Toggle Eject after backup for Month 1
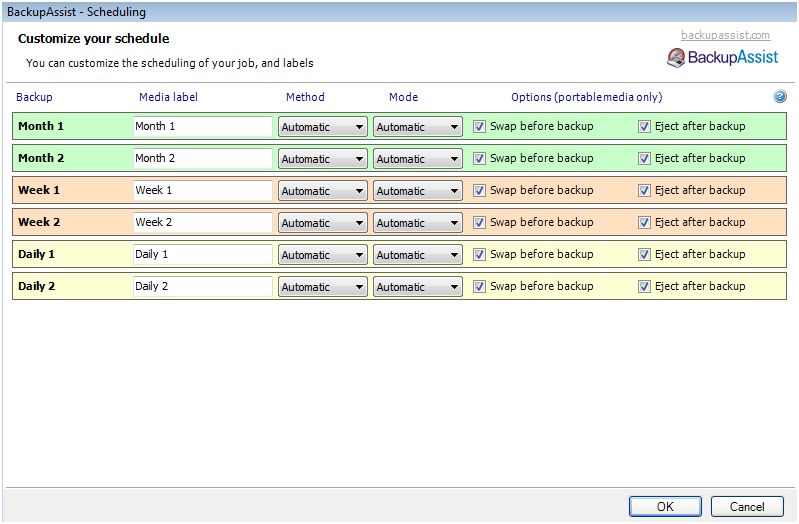This screenshot has height=524, width=799. 644,126
